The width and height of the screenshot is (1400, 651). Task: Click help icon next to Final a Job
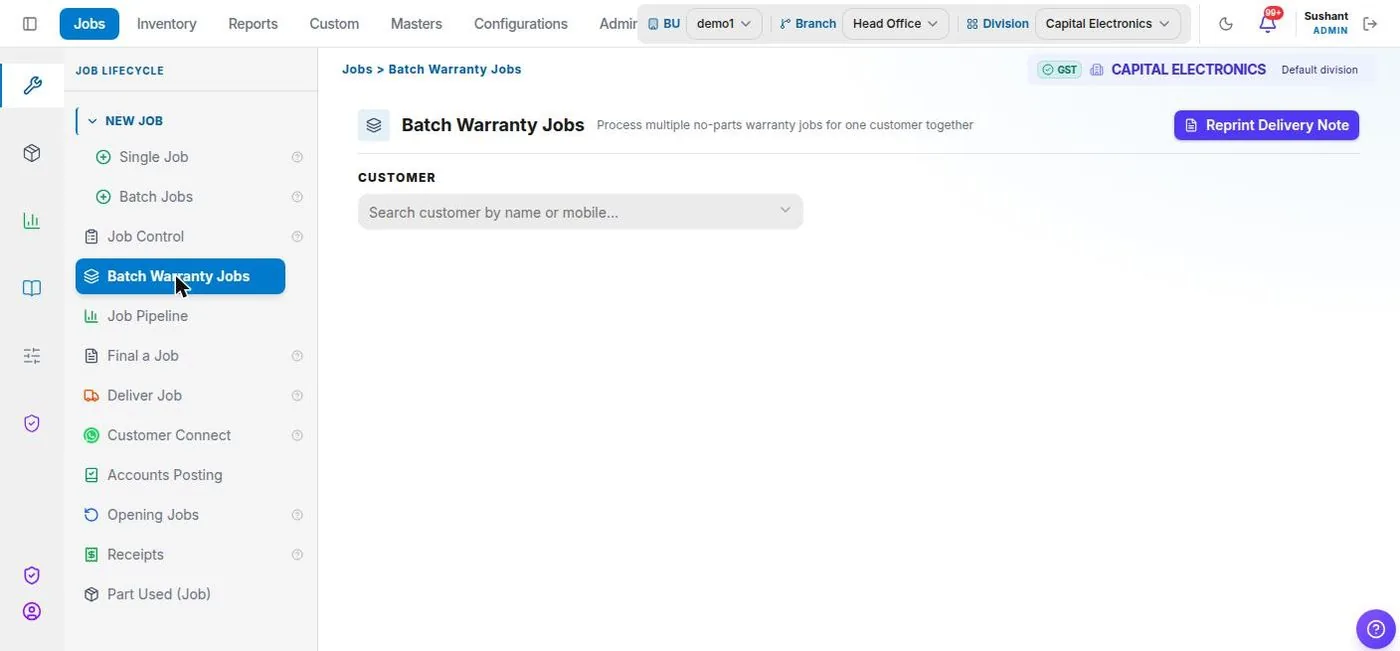(x=297, y=356)
